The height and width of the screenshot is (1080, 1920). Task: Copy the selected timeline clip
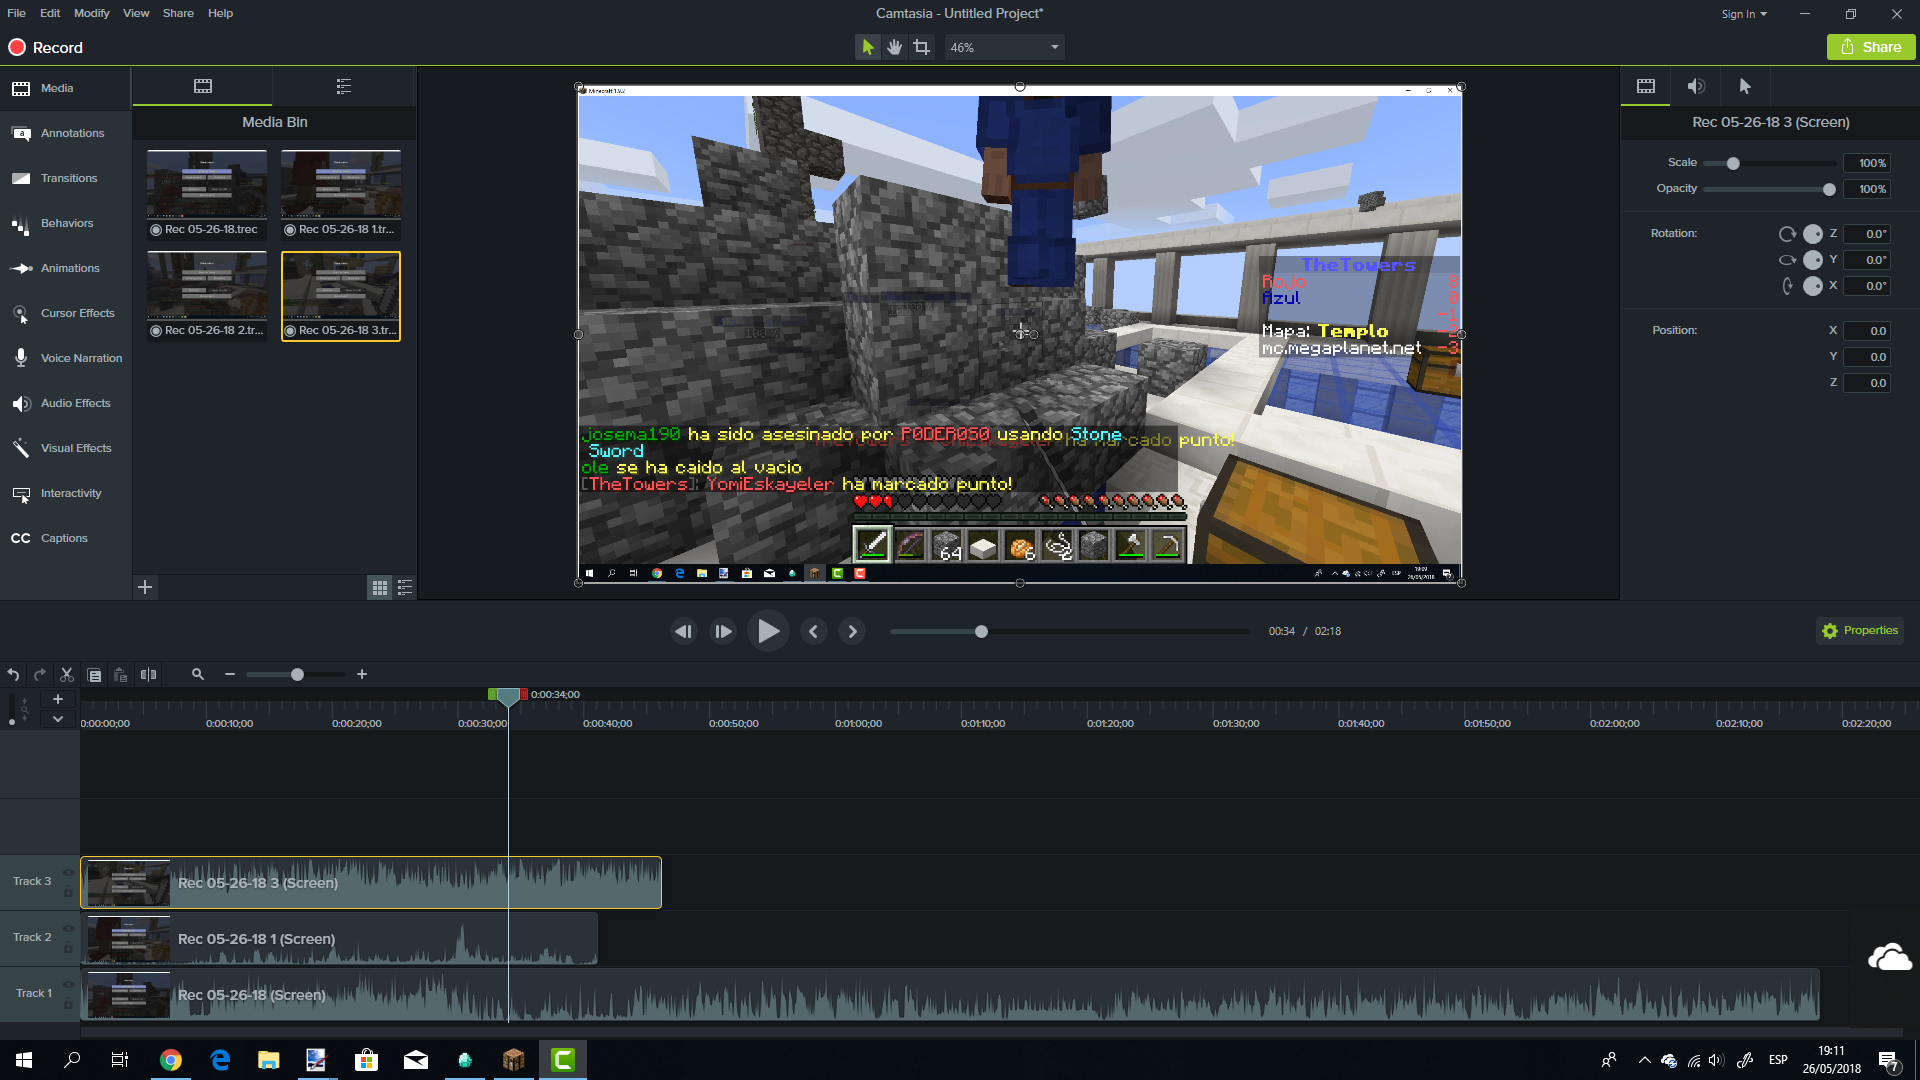coord(94,675)
